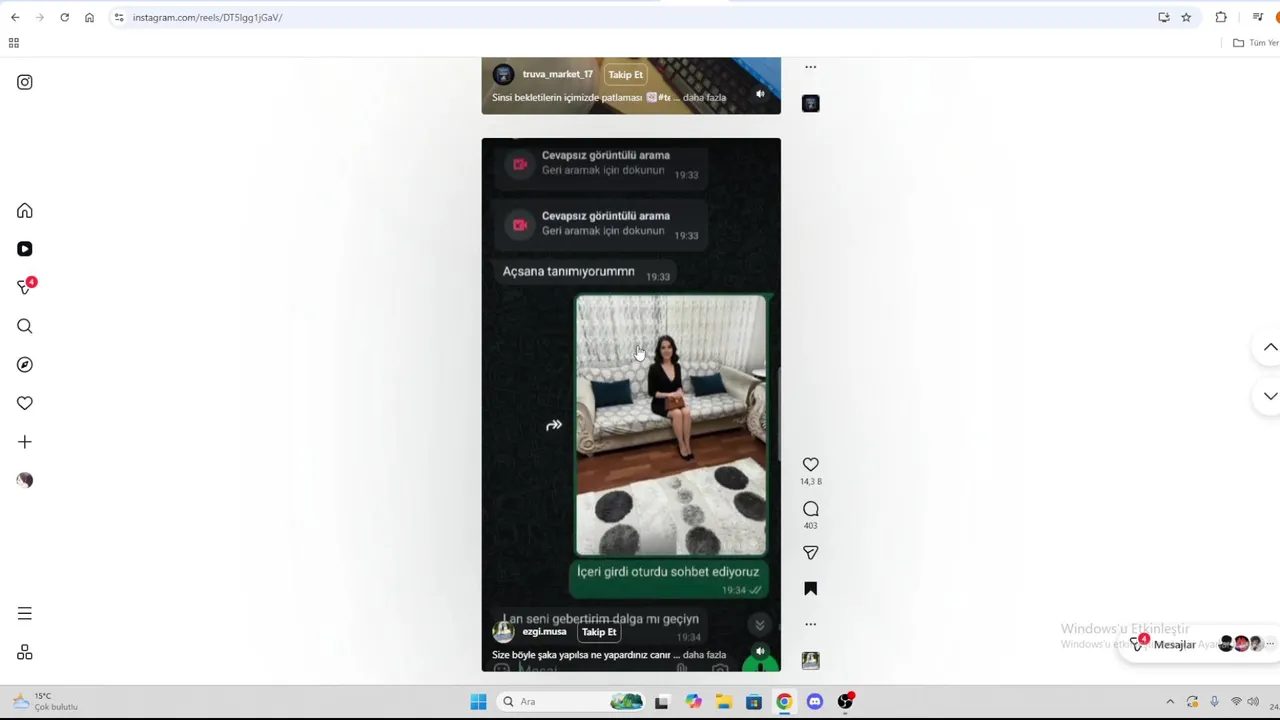
Task: Open Task View from the taskbar
Action: pos(661,702)
